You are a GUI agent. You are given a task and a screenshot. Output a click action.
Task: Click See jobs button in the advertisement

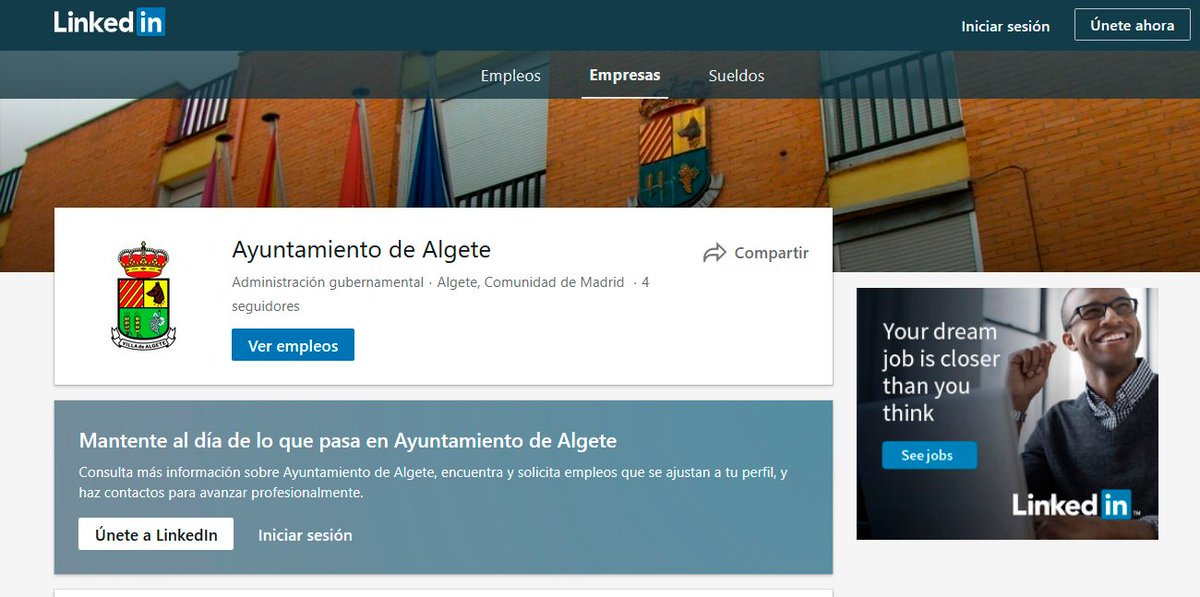point(929,455)
